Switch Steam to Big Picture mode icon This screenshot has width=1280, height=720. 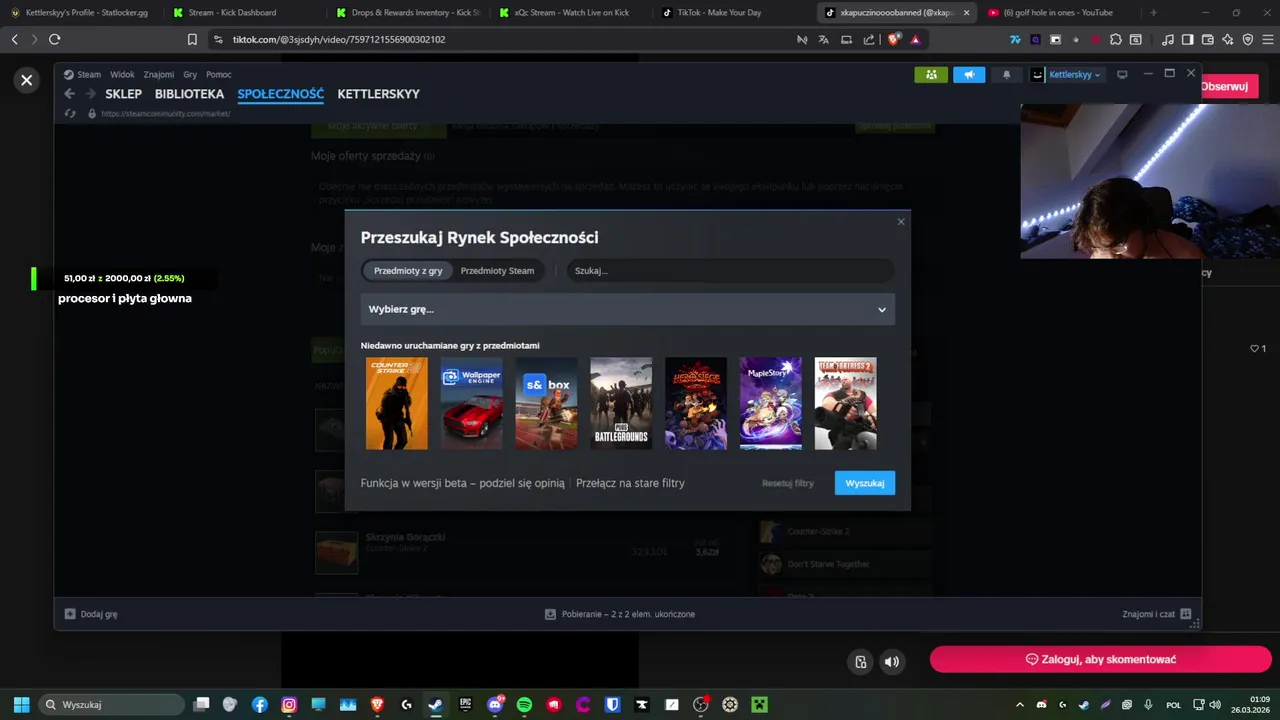point(1122,75)
